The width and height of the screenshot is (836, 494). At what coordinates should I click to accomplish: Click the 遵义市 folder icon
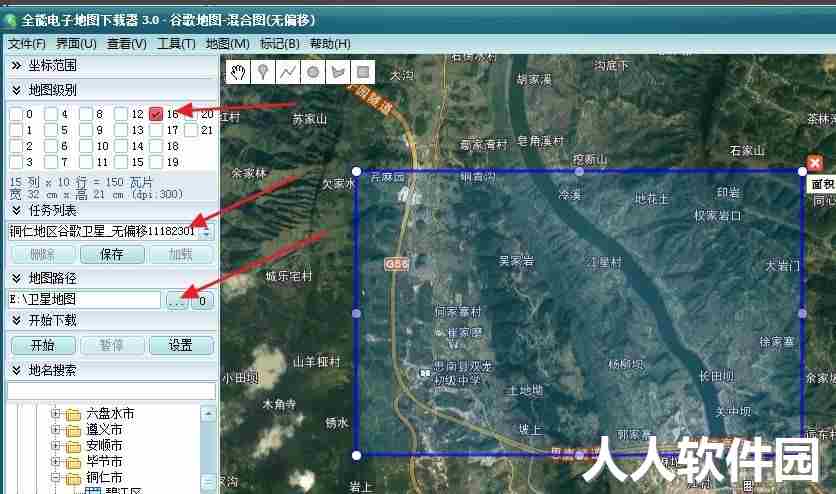pyautogui.click(x=73, y=430)
